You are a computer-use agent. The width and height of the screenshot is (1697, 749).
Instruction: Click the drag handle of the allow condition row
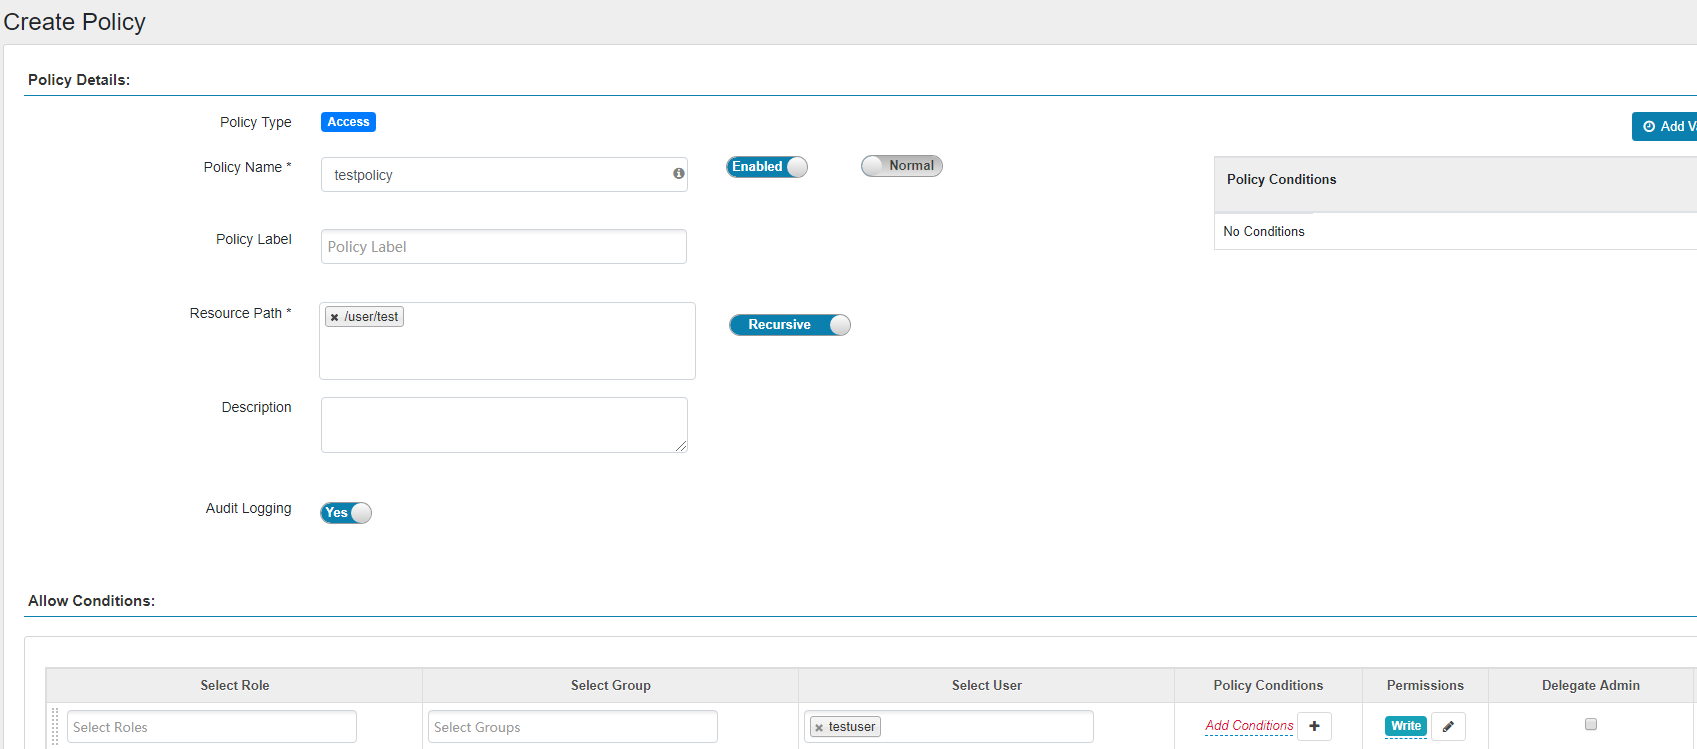[55, 727]
